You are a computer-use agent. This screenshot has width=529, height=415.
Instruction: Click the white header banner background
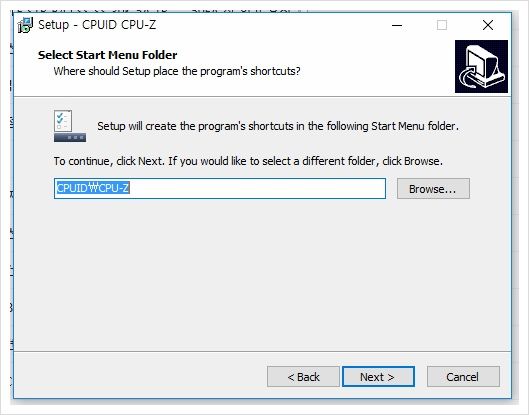tap(371, 67)
